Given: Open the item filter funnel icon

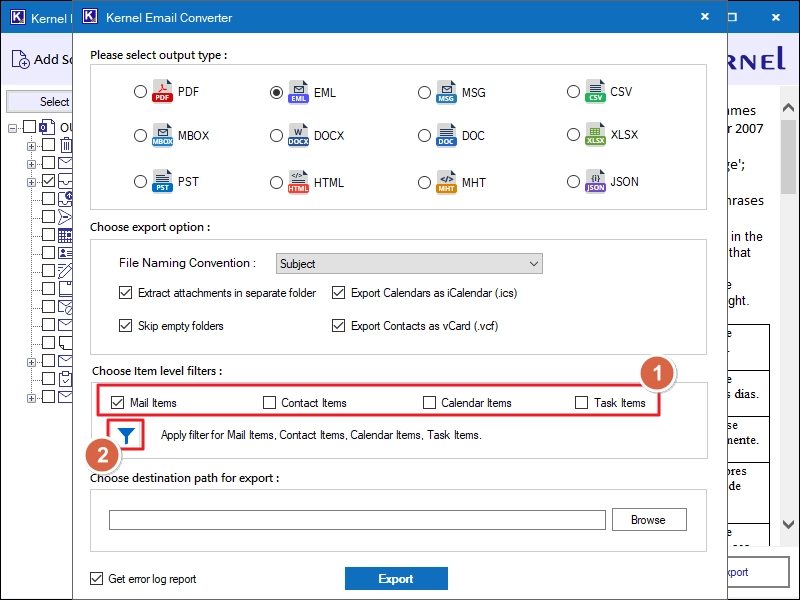Looking at the screenshot, I should tap(126, 435).
